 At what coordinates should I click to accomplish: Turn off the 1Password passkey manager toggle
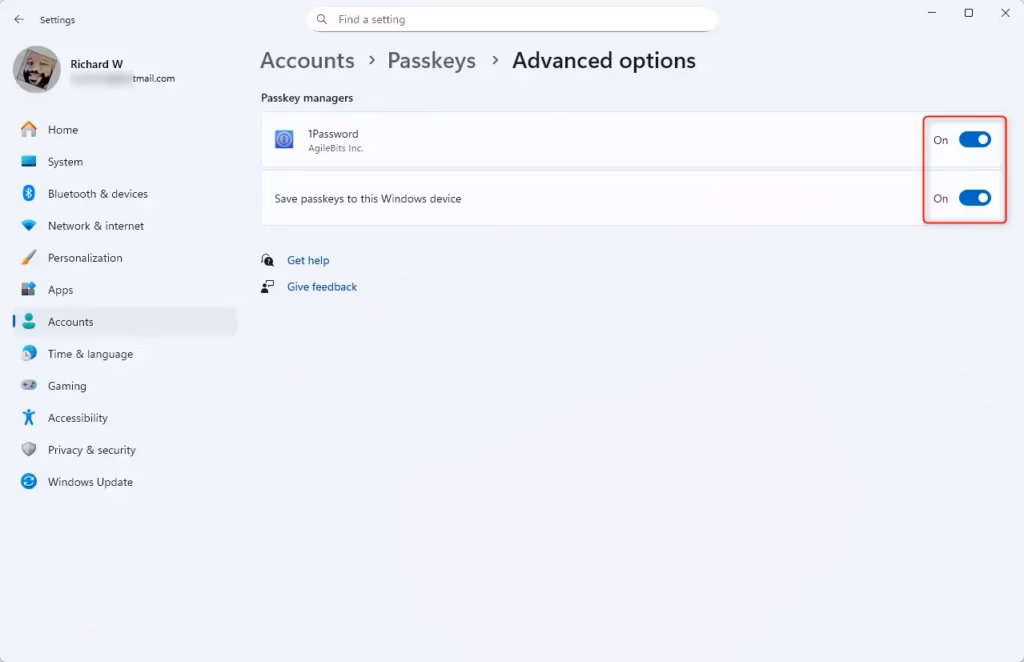click(x=974, y=140)
